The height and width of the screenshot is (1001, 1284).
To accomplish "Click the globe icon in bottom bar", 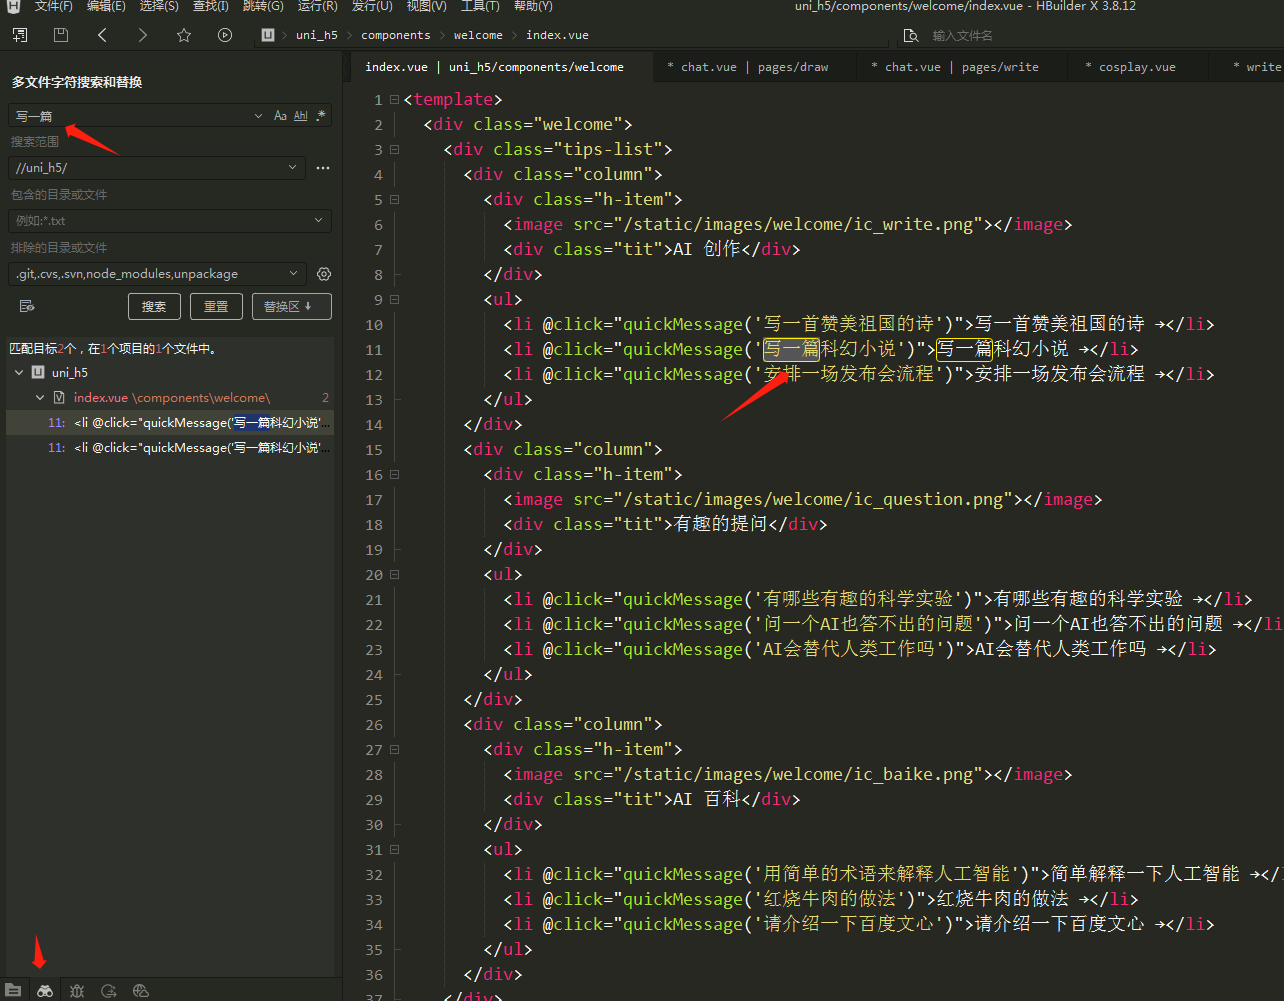I will pyautogui.click(x=141, y=990).
